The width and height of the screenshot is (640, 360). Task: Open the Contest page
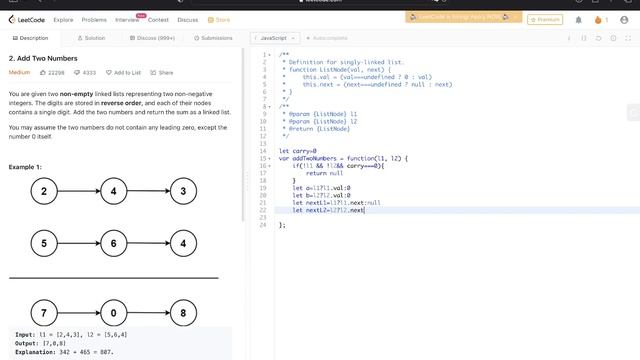(x=158, y=20)
